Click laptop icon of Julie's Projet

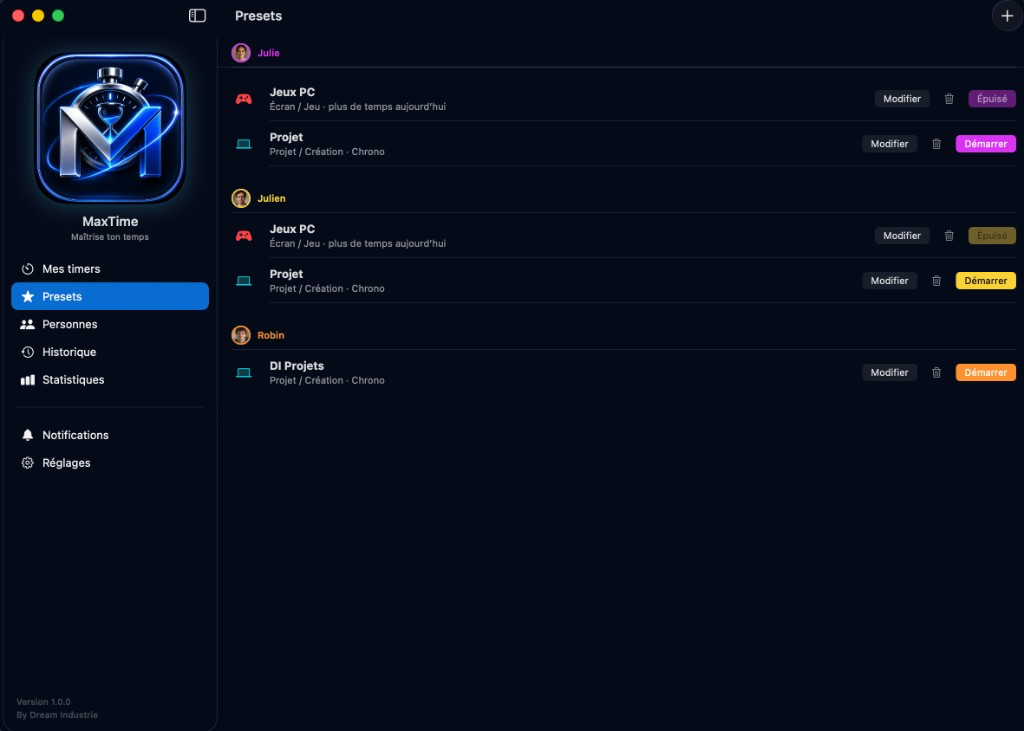coord(244,144)
